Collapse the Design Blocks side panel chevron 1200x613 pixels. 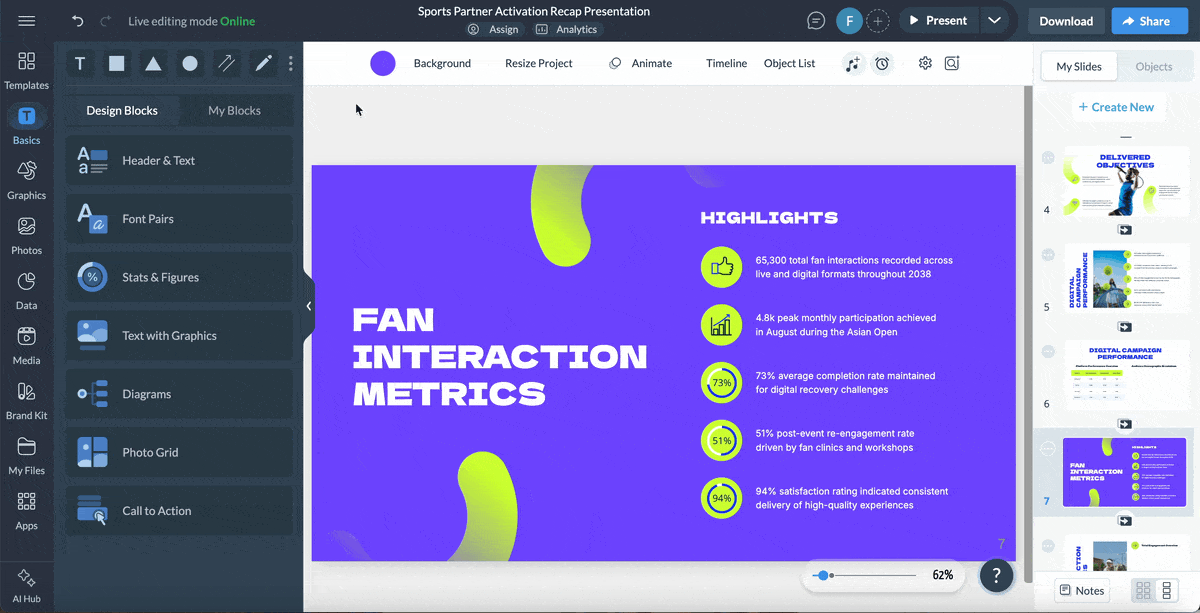308,306
